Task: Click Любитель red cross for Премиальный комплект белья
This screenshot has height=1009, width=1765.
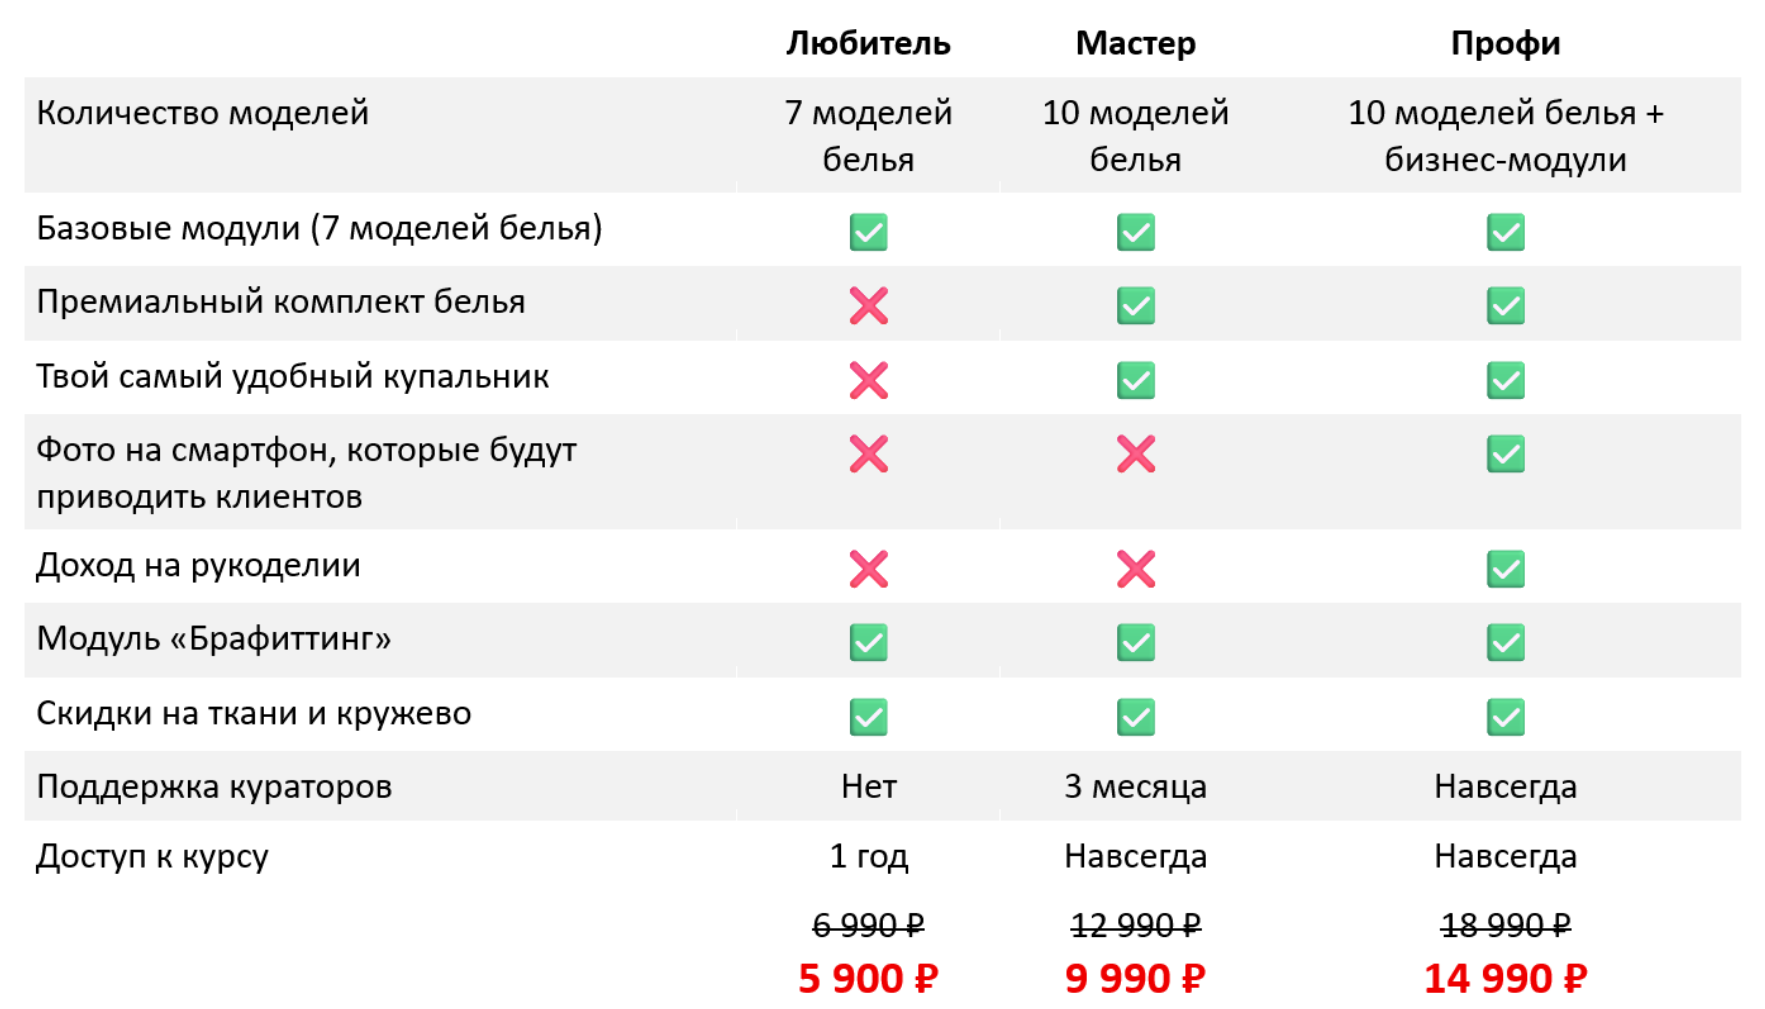Action: [868, 306]
